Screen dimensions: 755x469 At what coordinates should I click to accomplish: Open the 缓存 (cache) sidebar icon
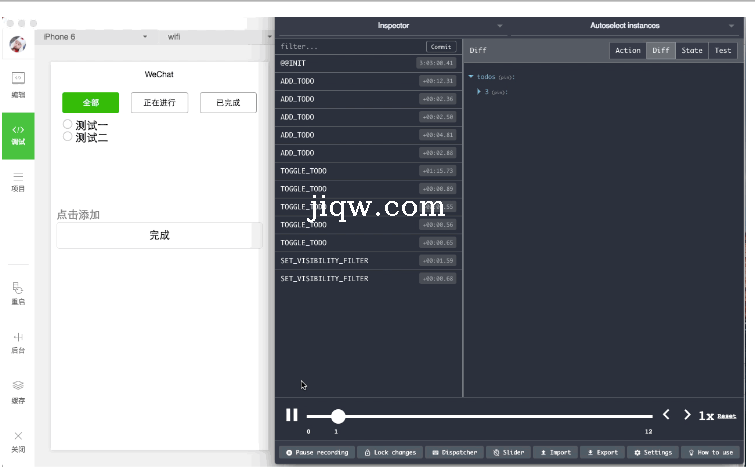tap(18, 390)
